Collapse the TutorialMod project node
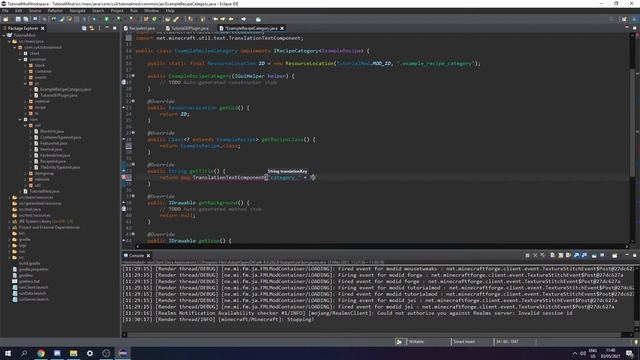Screen dimensions: 640x360 (4, 35)
